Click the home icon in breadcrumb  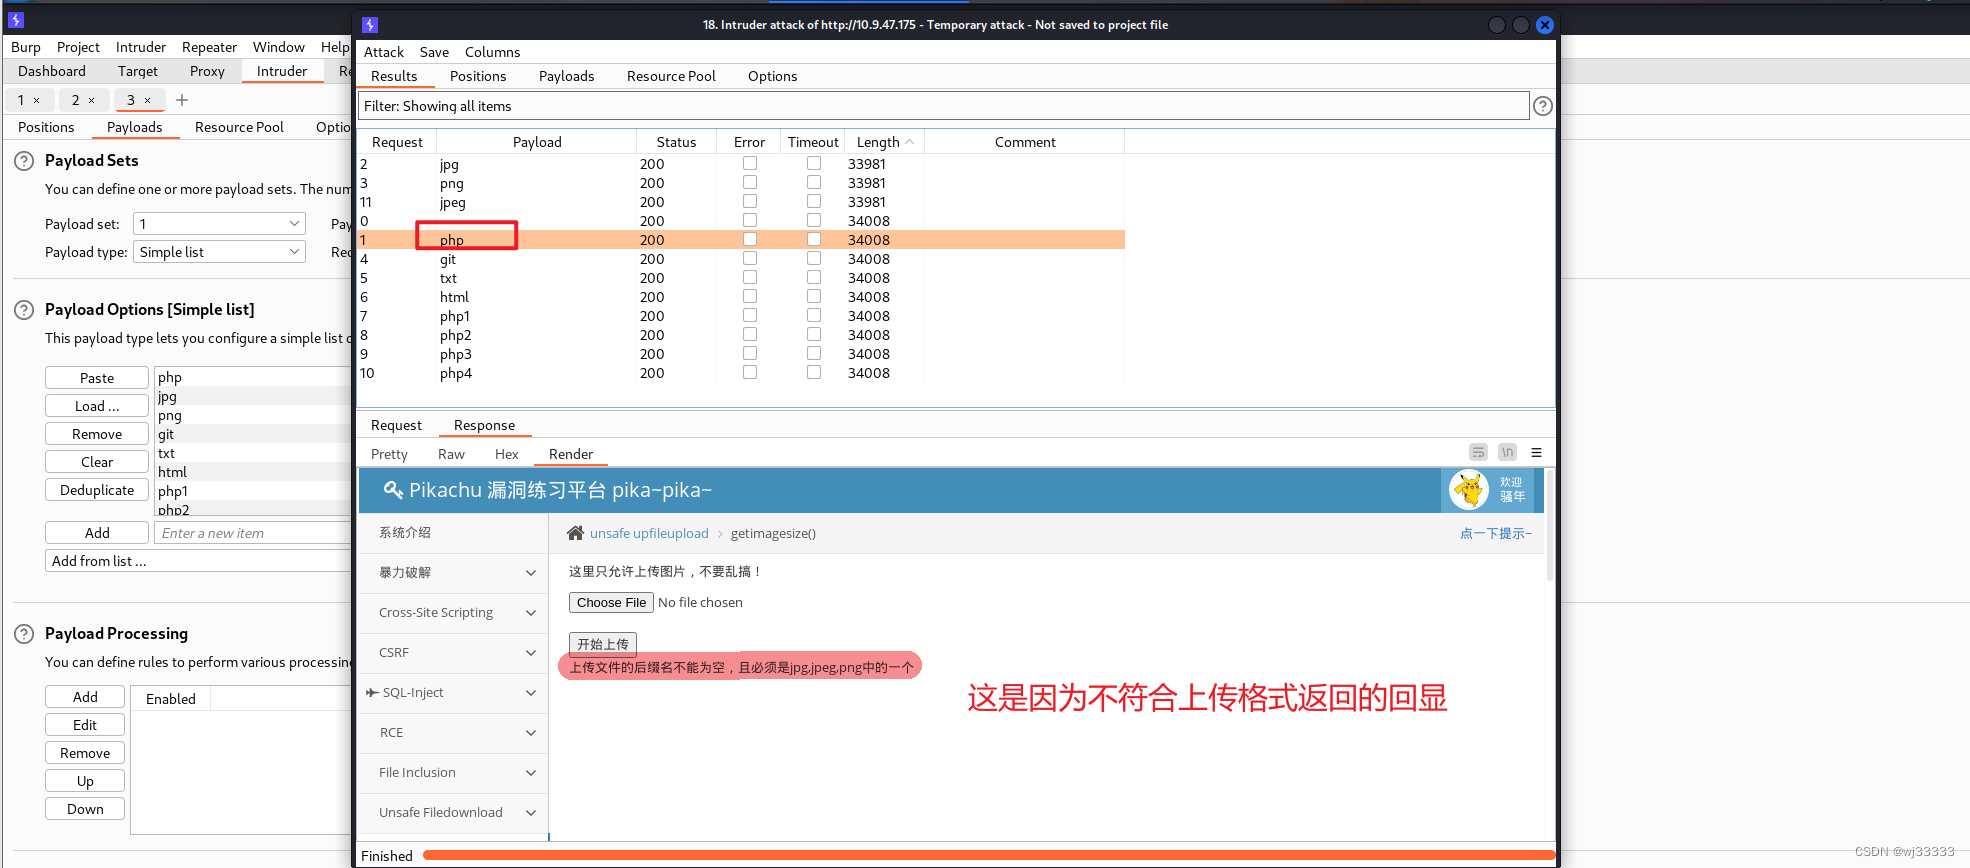(575, 533)
